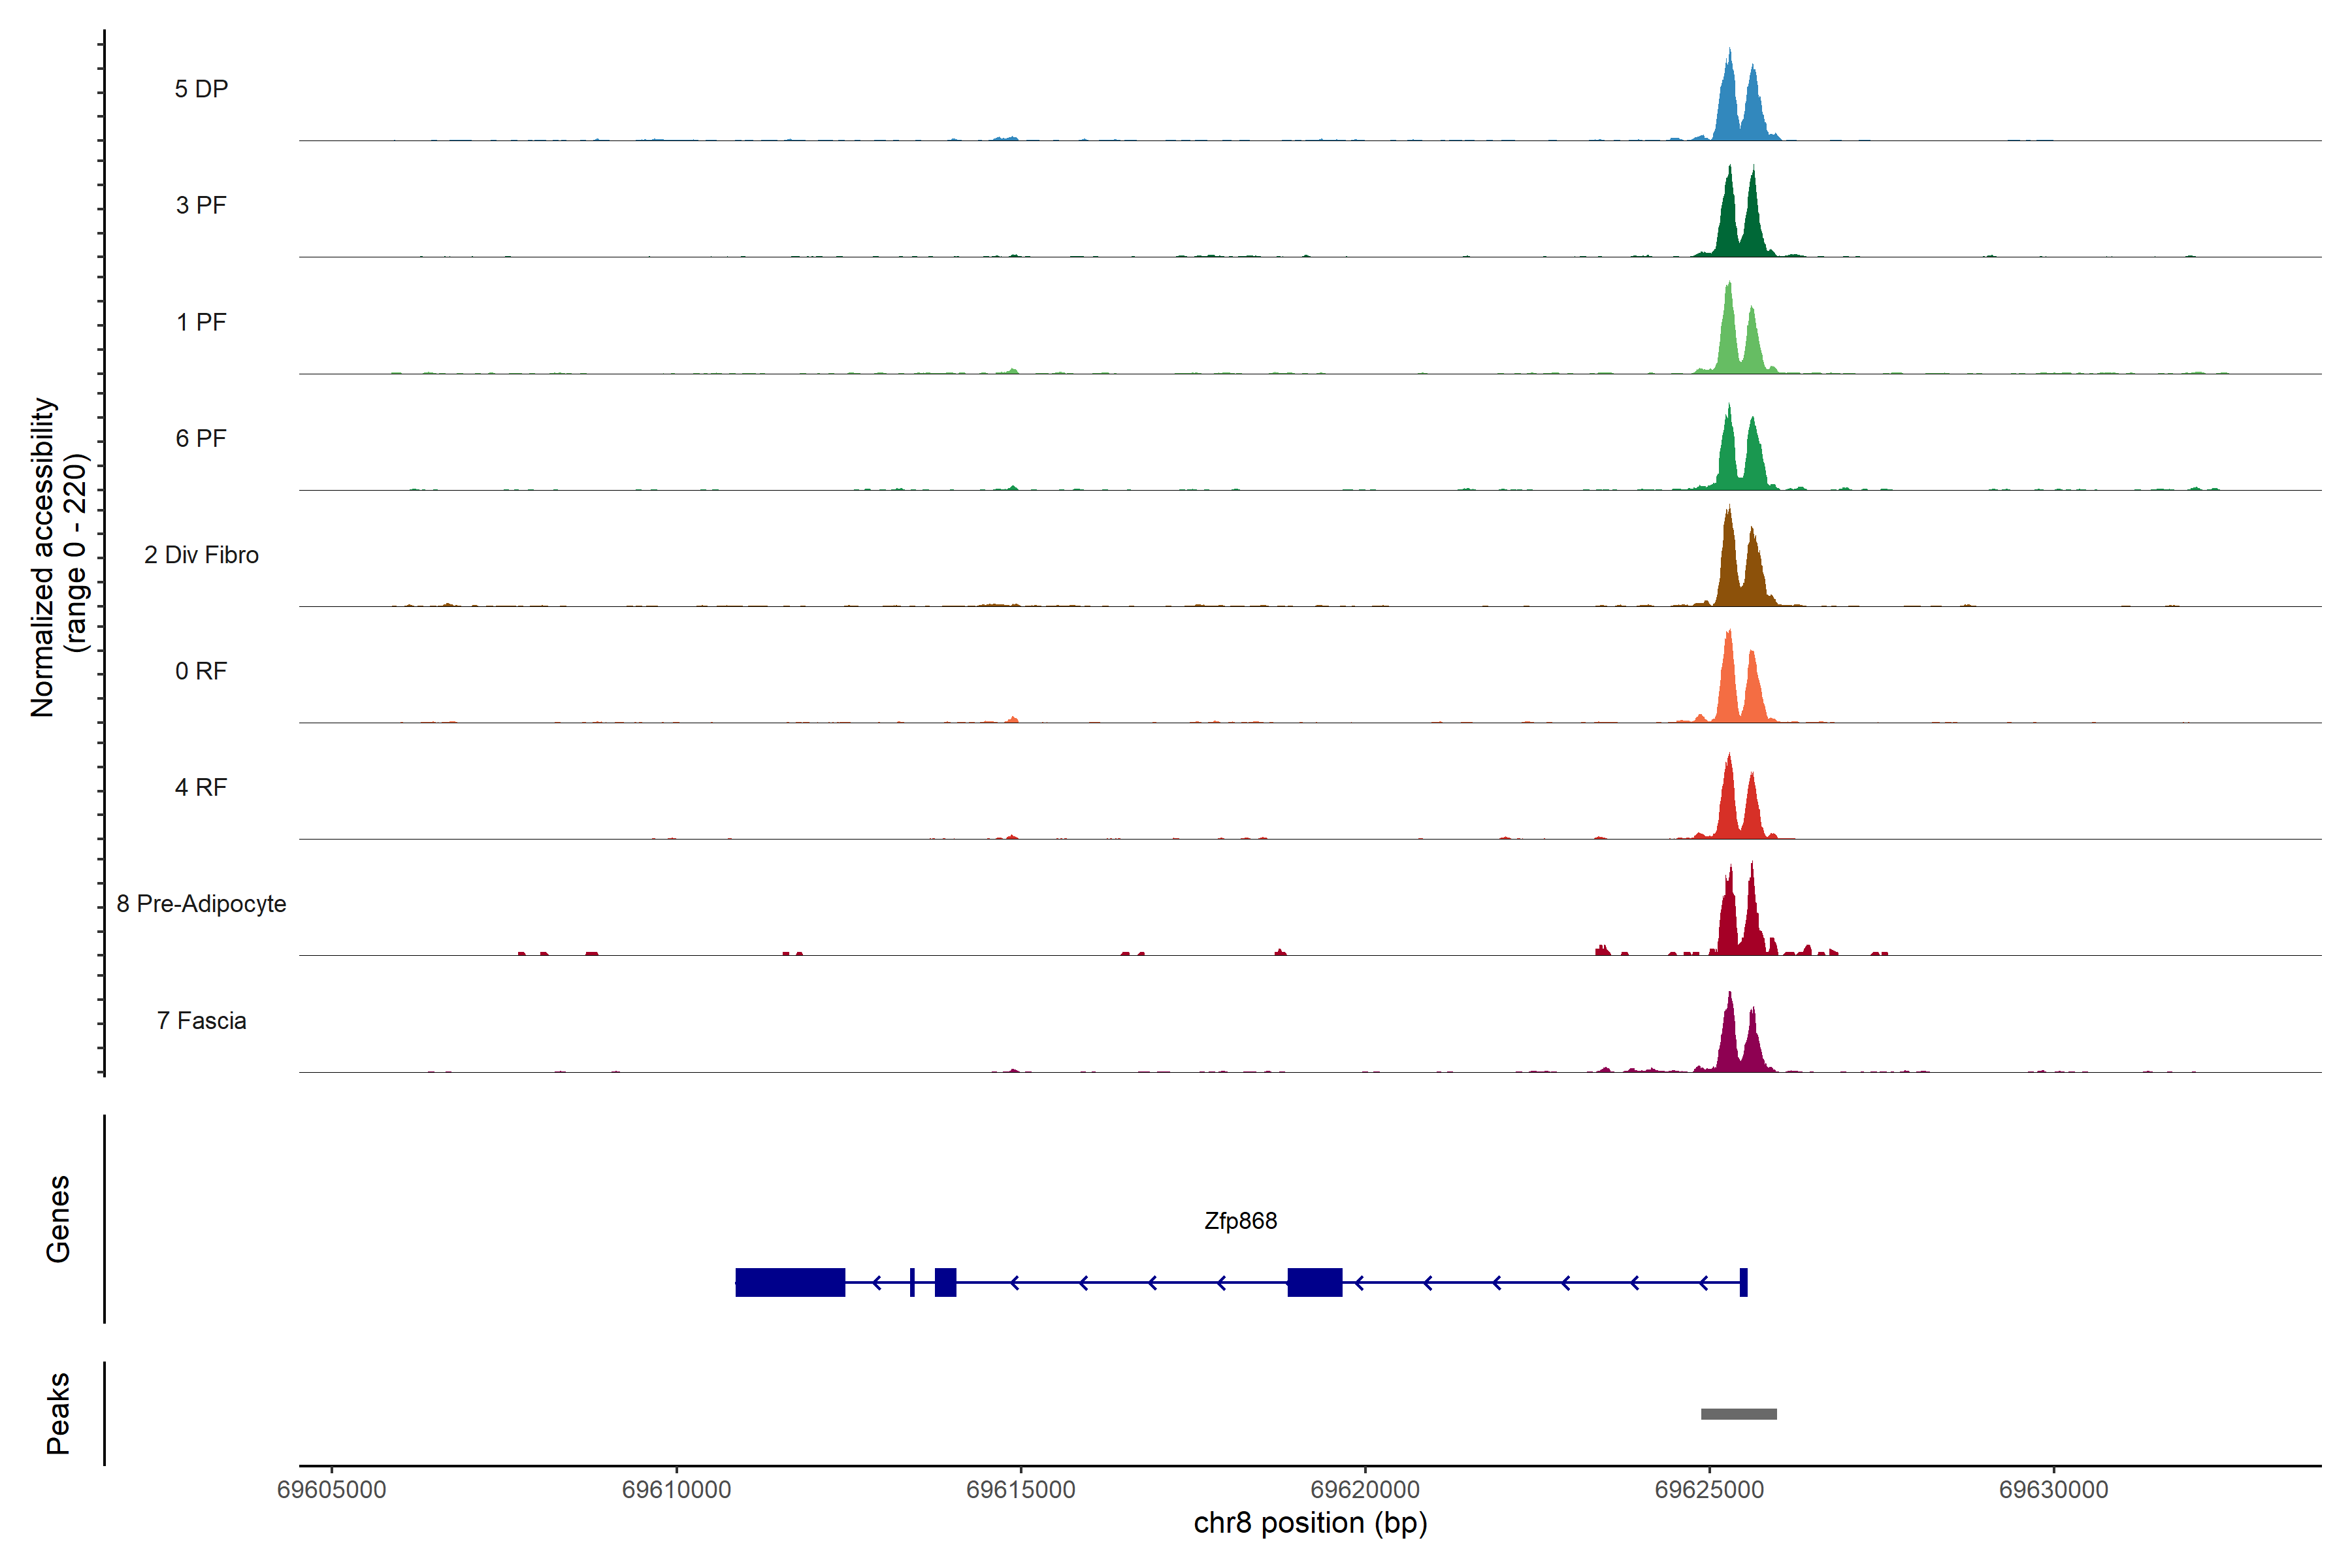Click the 1 PF track label
This screenshot has height=1568, width=2352.
click(x=201, y=322)
